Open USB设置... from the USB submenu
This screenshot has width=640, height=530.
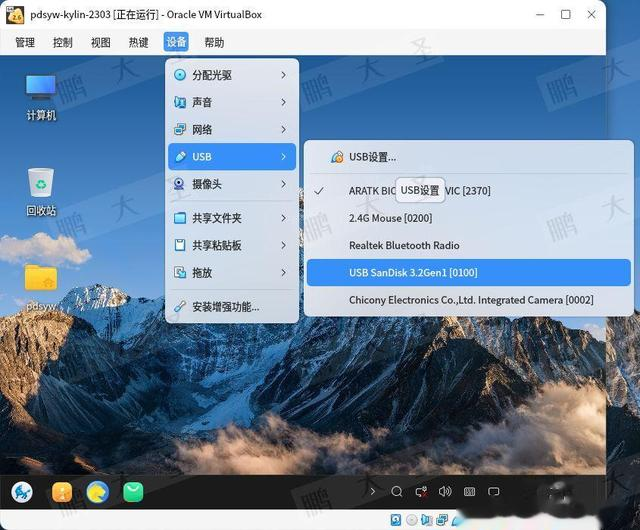point(469,157)
